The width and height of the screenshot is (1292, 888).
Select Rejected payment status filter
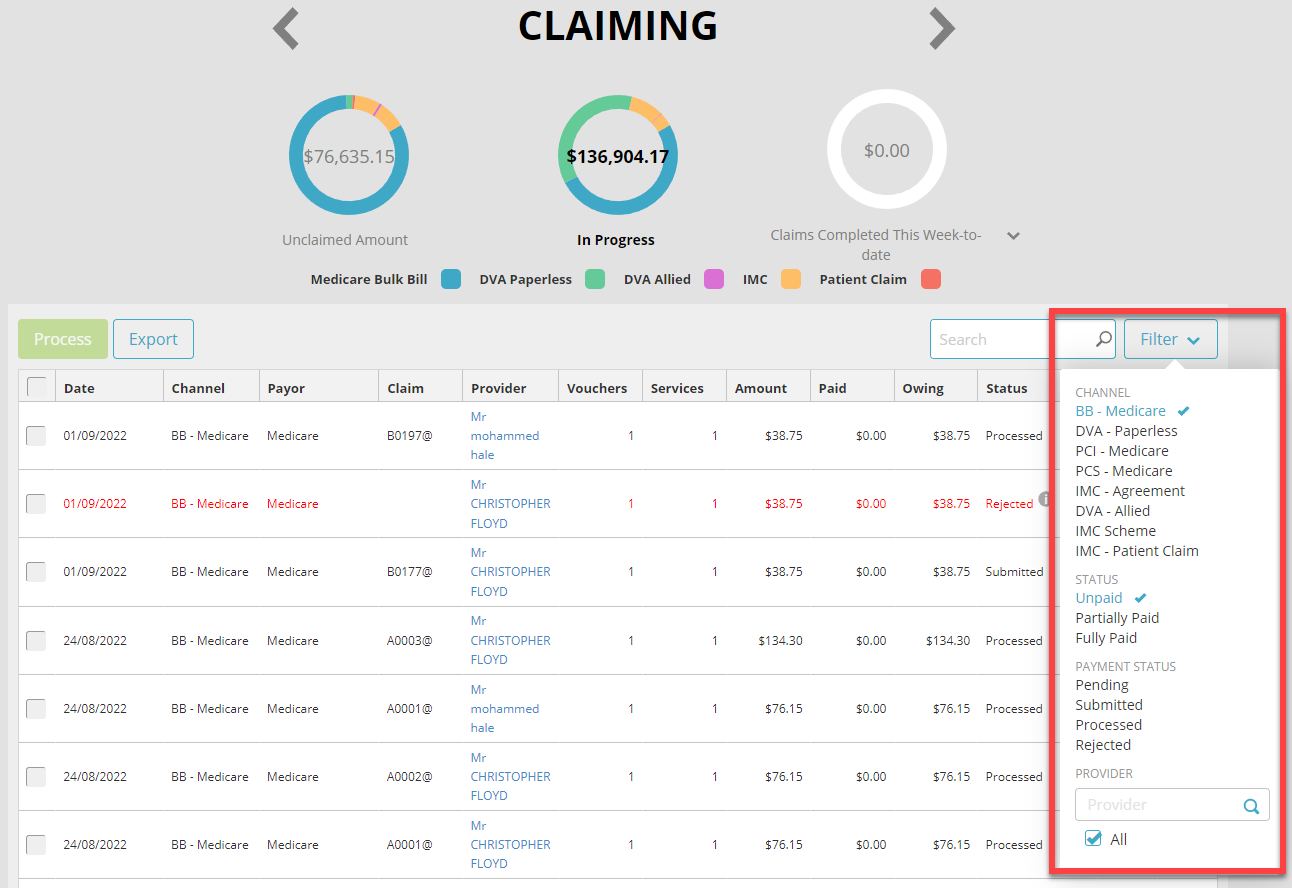coord(1104,745)
